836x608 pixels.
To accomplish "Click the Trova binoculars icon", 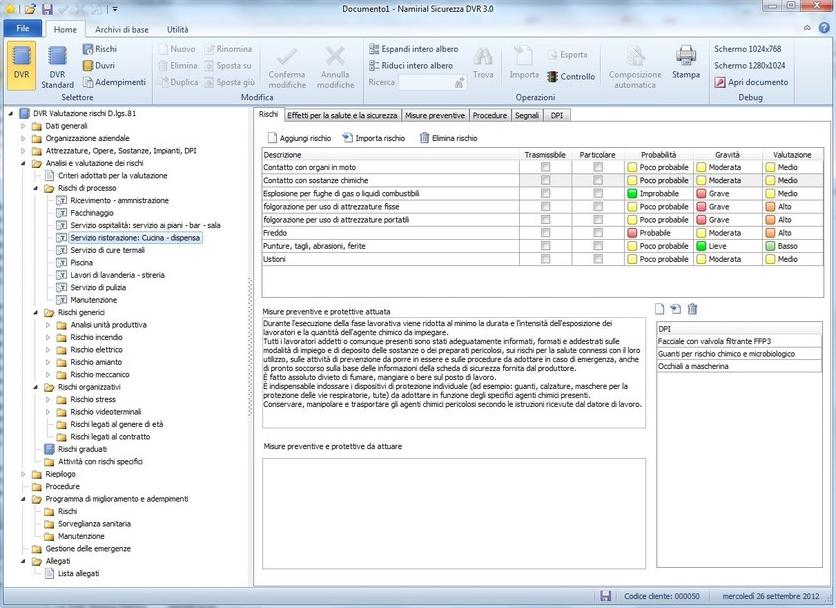I will (483, 57).
